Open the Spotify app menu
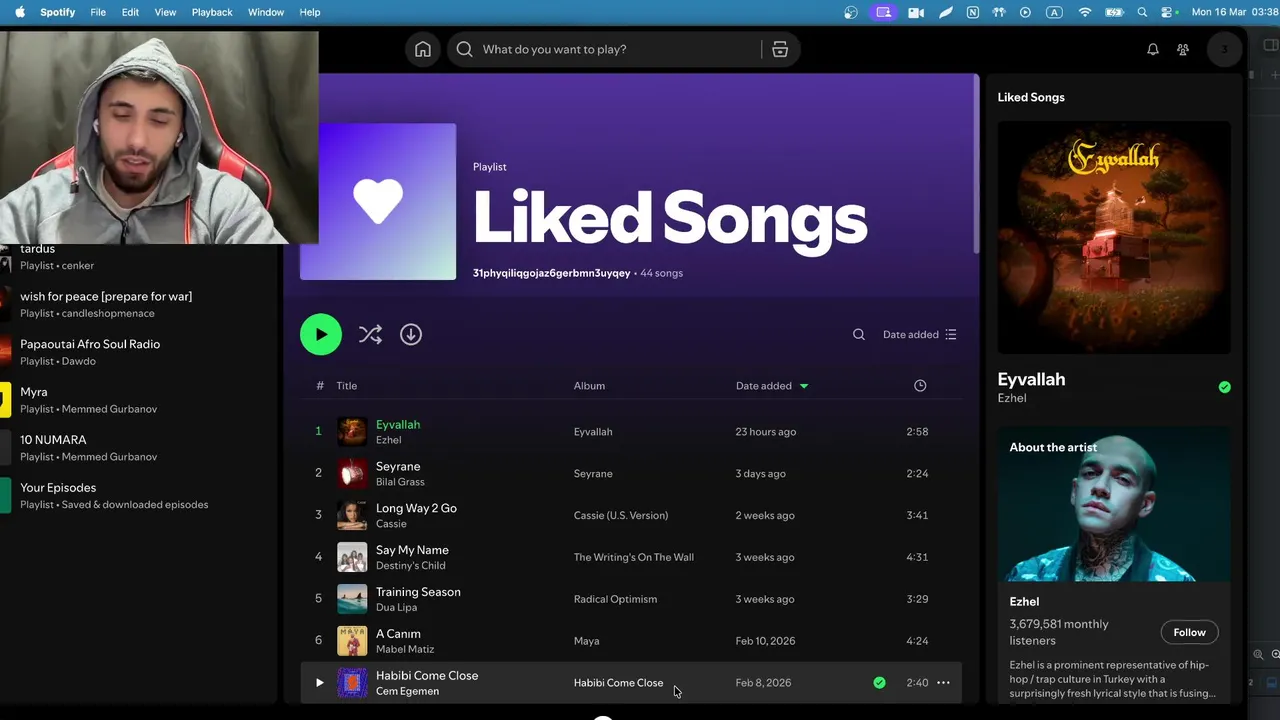 click(x=58, y=12)
